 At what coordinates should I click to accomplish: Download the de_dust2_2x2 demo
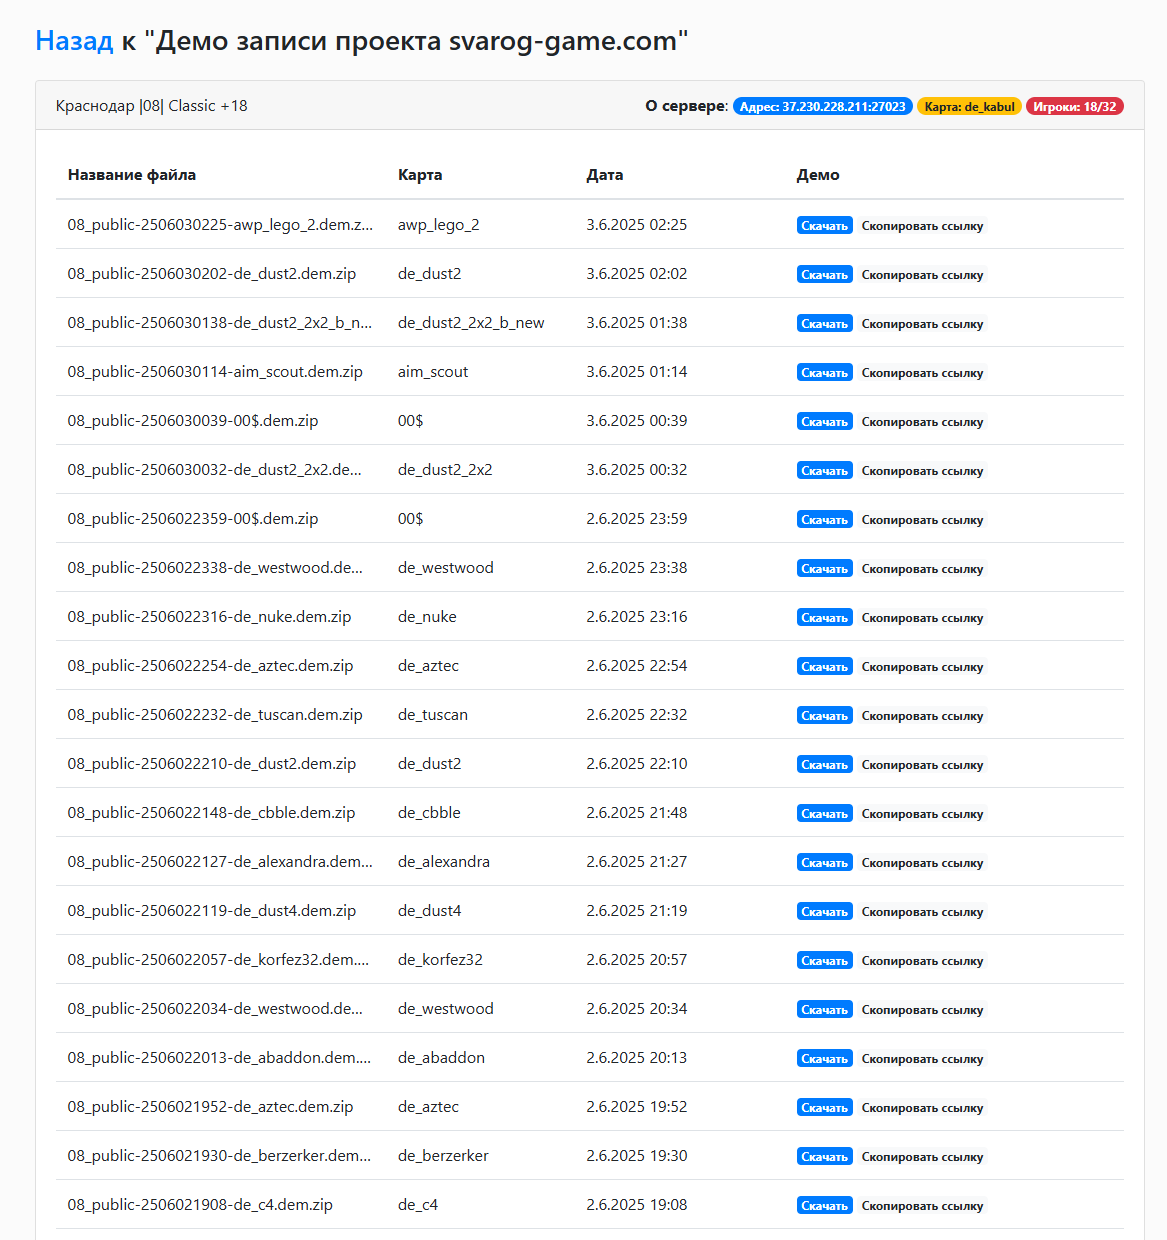pyautogui.click(x=825, y=470)
